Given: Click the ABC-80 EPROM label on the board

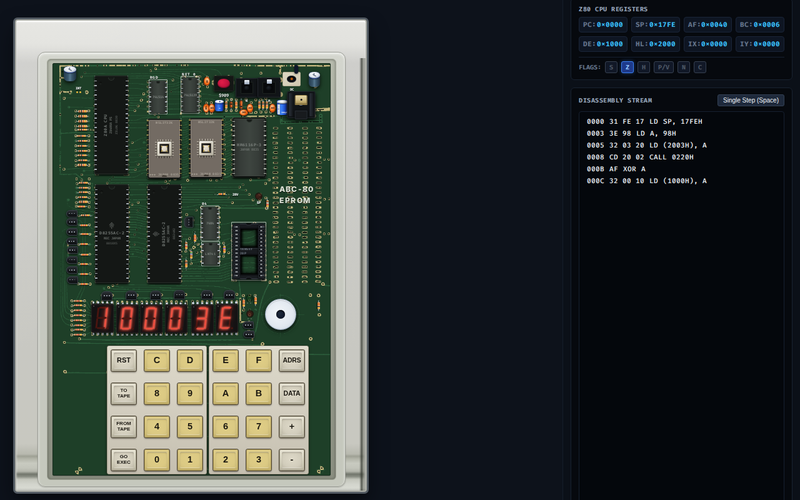Looking at the screenshot, I should coord(296,194).
